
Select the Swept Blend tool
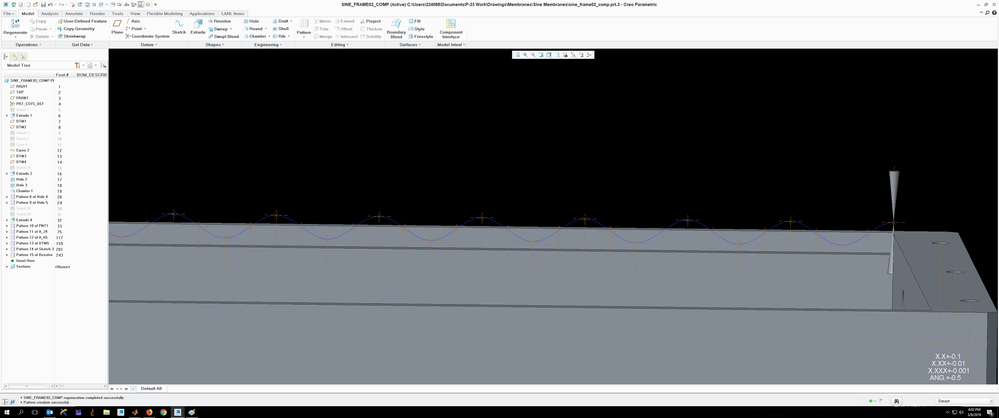pyautogui.click(x=223, y=36)
